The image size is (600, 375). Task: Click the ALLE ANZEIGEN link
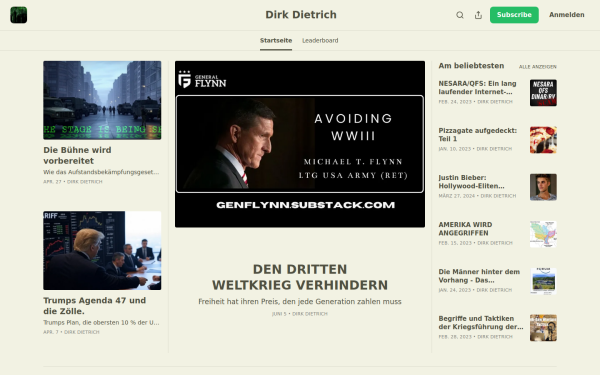point(538,67)
